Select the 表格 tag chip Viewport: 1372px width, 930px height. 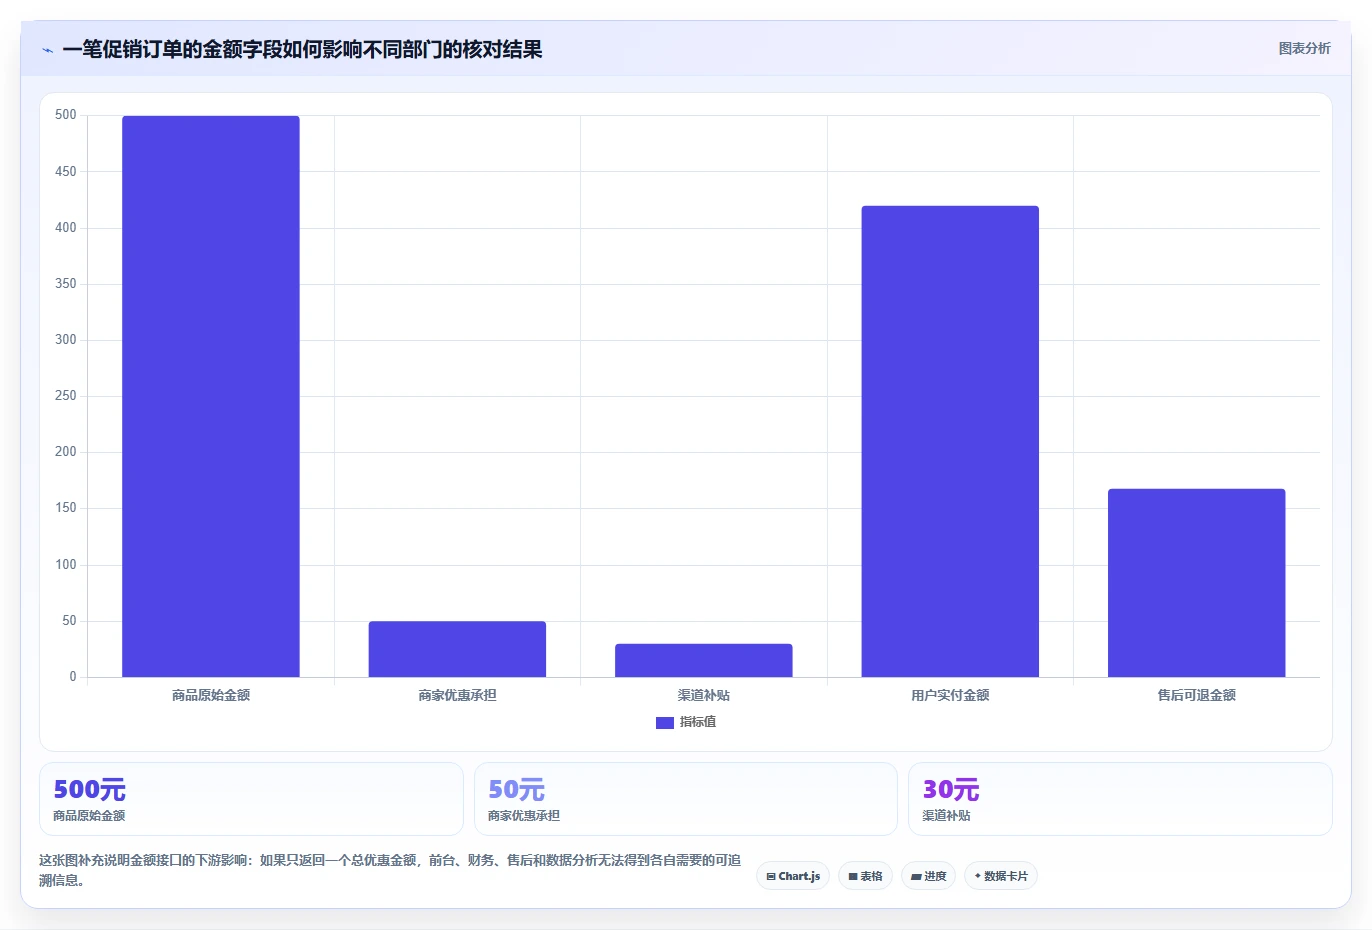tap(866, 876)
